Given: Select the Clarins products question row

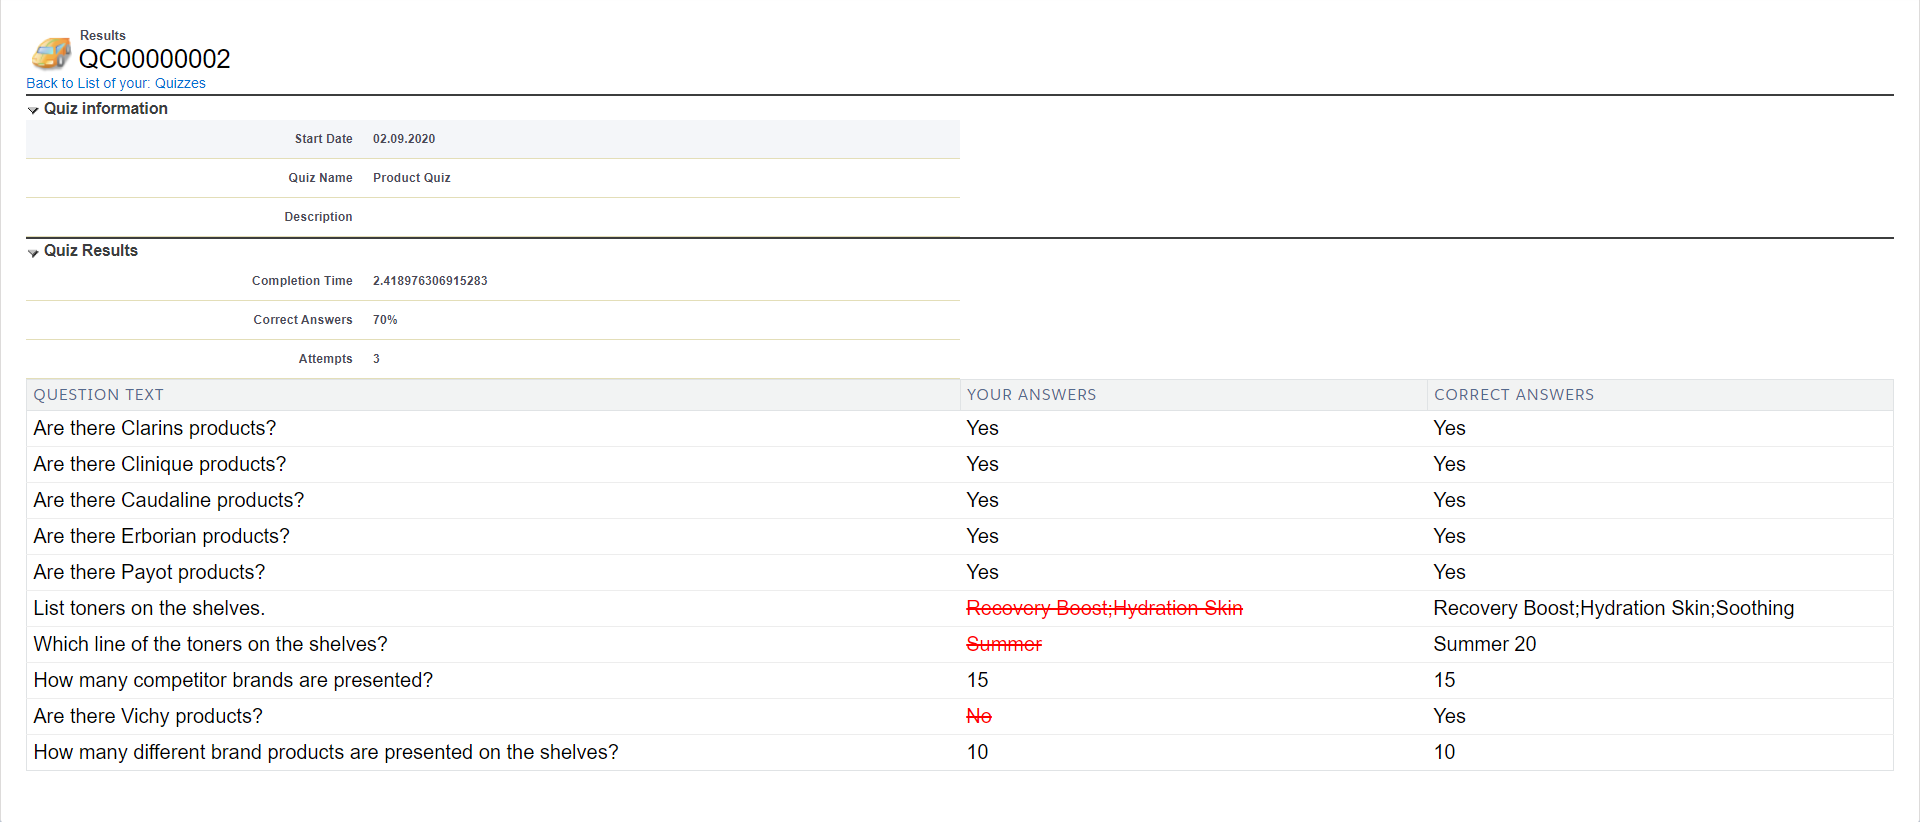Looking at the screenshot, I should tap(155, 428).
